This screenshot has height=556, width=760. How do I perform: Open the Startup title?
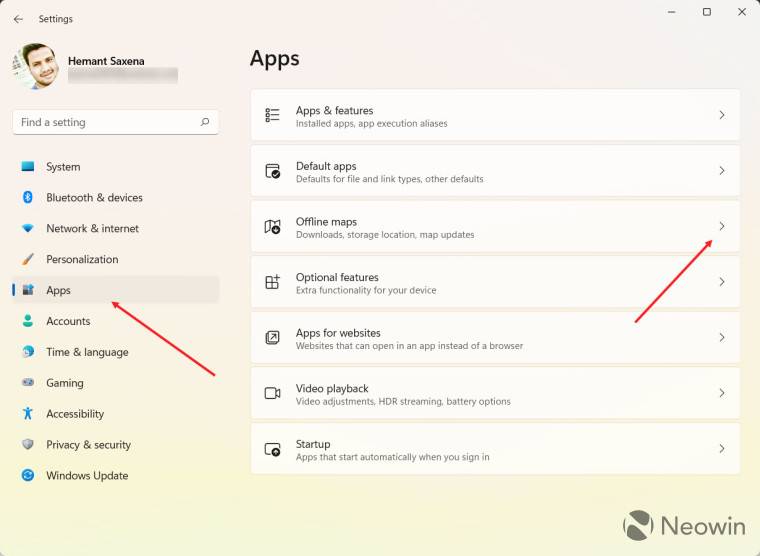coord(313,444)
